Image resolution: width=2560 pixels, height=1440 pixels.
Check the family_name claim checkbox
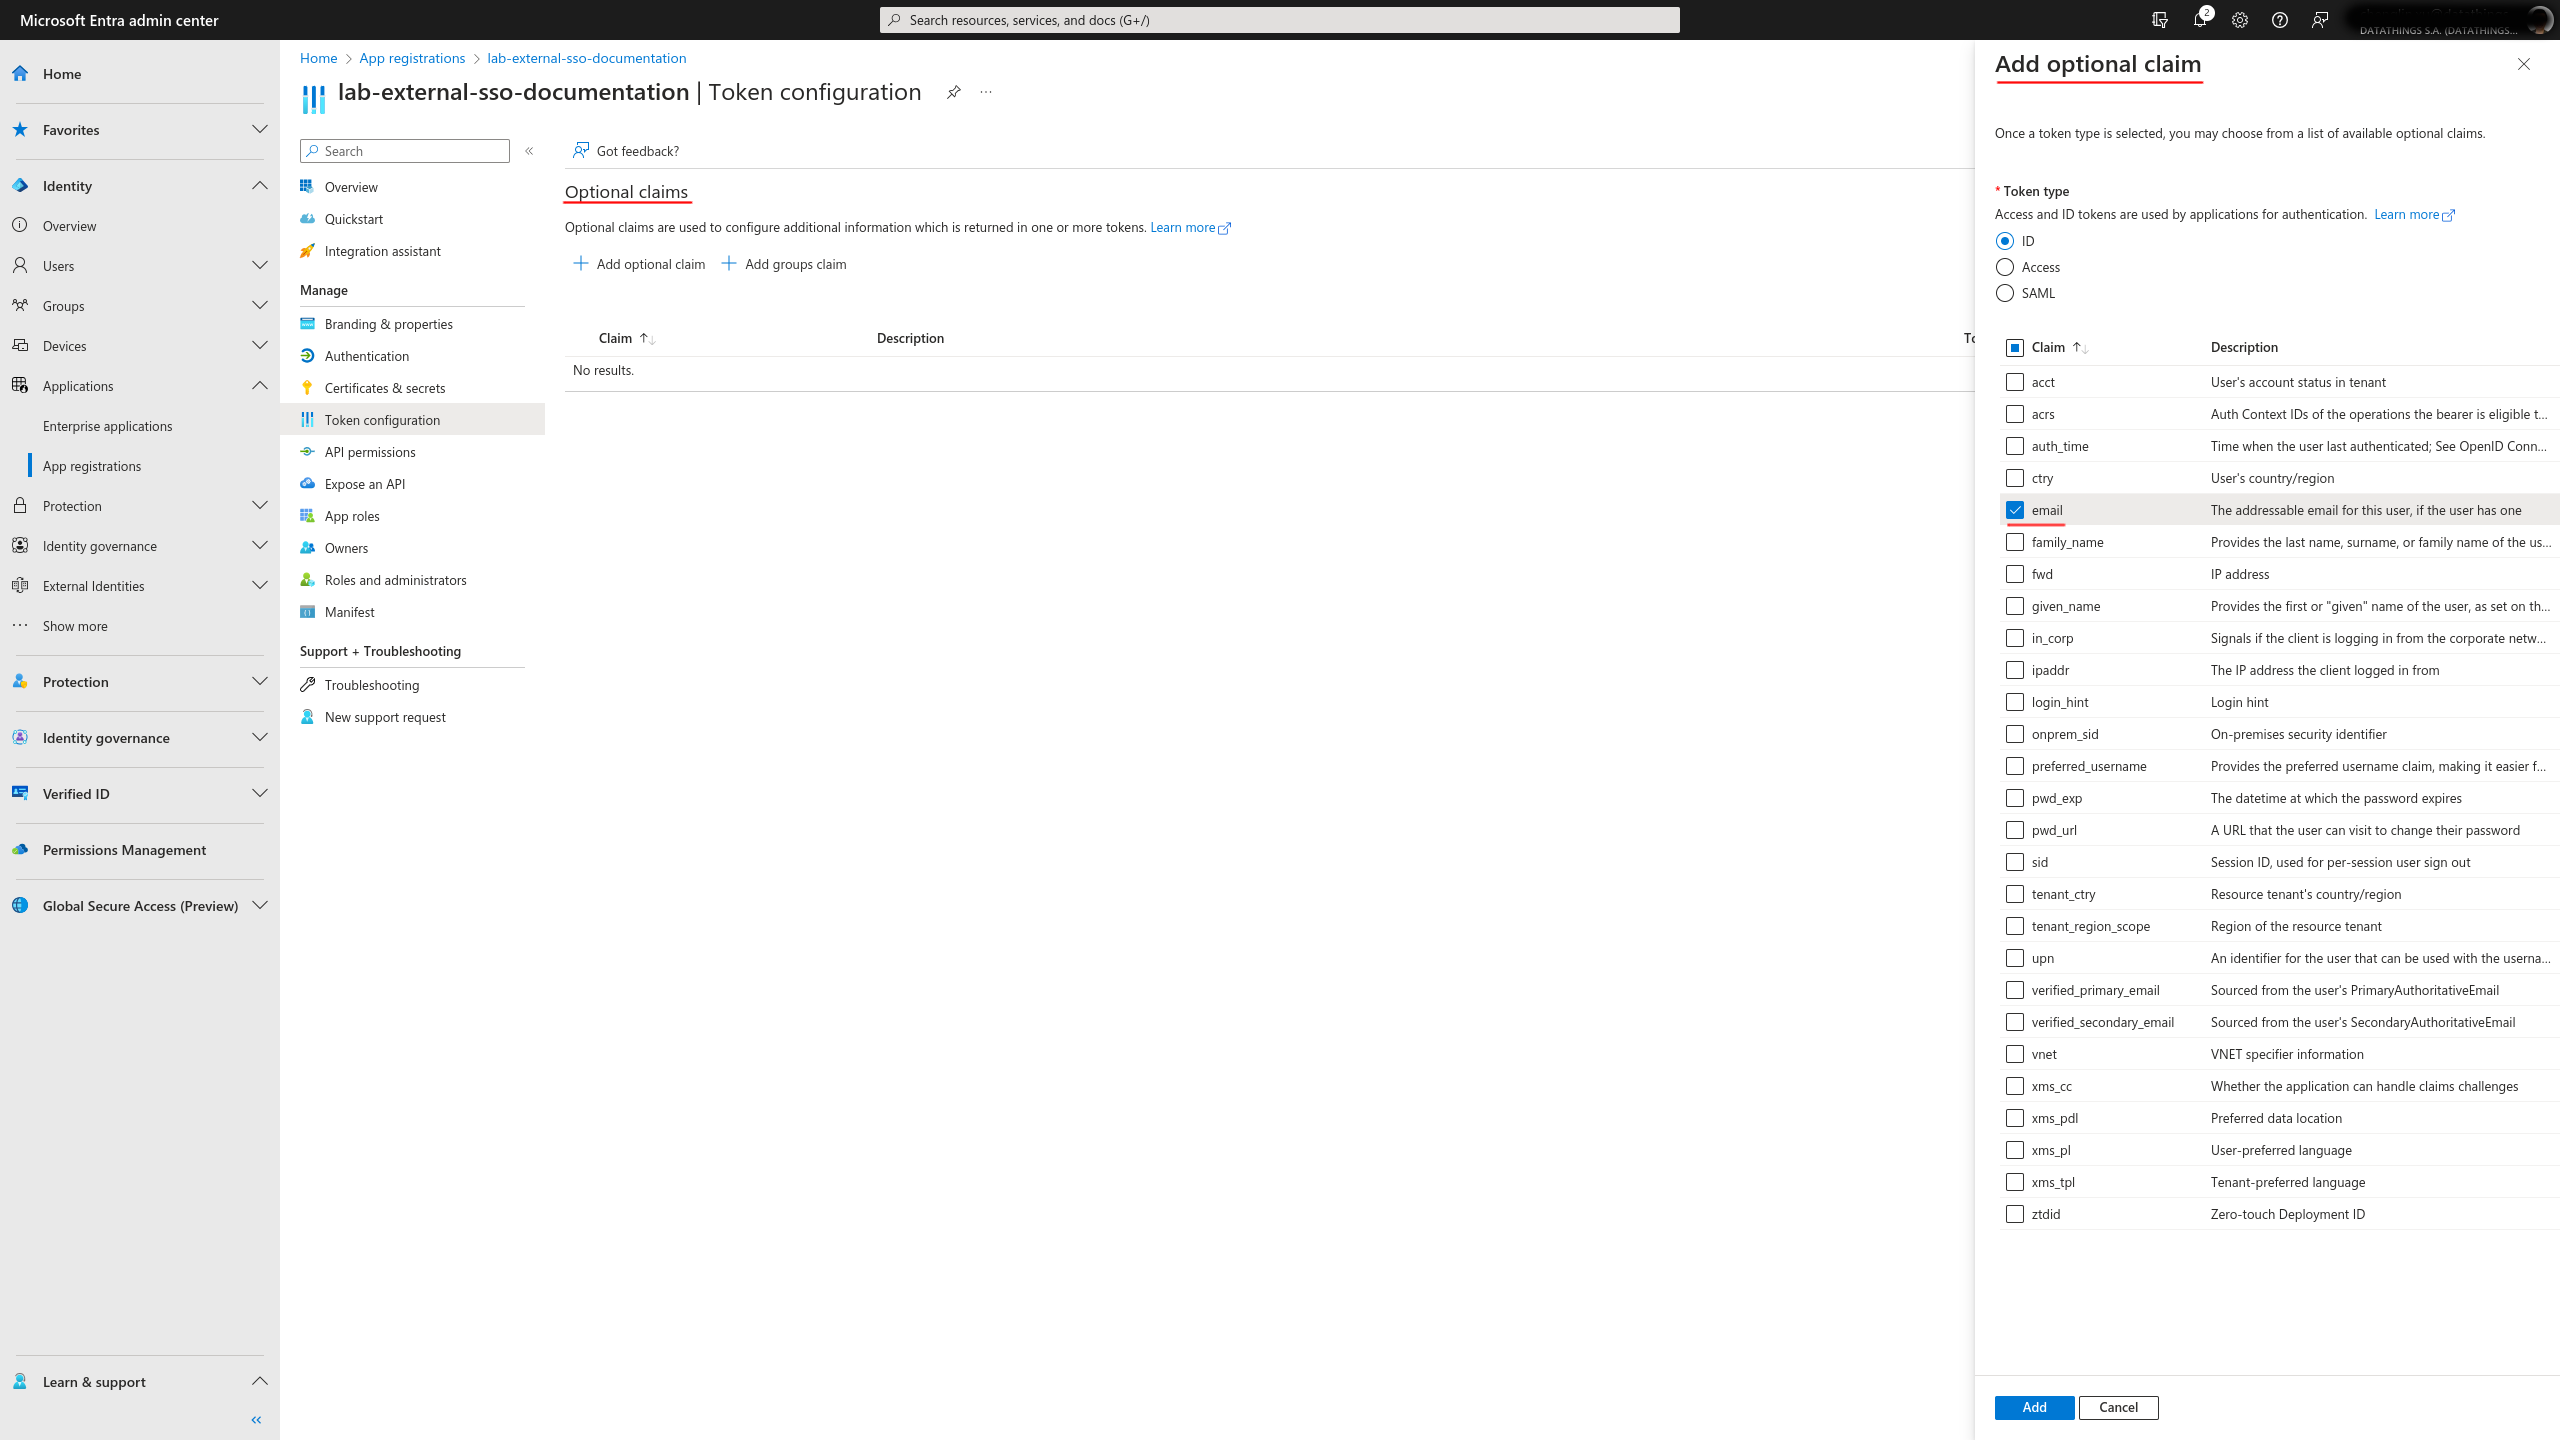pos(2015,542)
